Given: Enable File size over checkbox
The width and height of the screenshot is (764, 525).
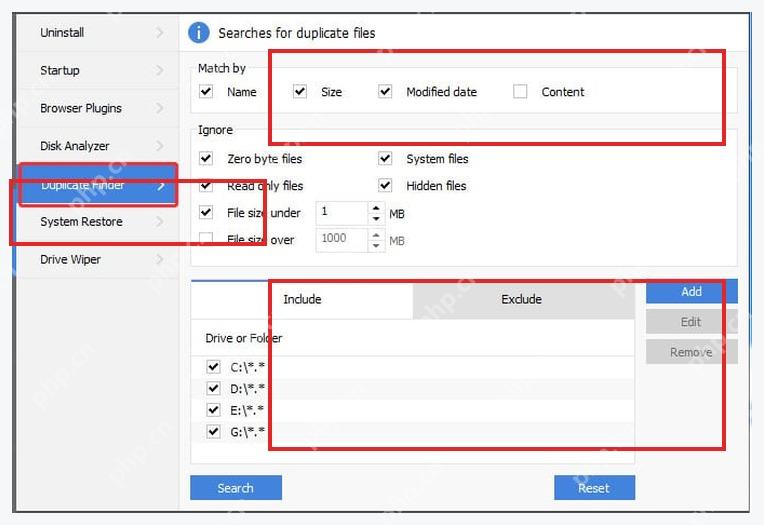Looking at the screenshot, I should pos(206,239).
